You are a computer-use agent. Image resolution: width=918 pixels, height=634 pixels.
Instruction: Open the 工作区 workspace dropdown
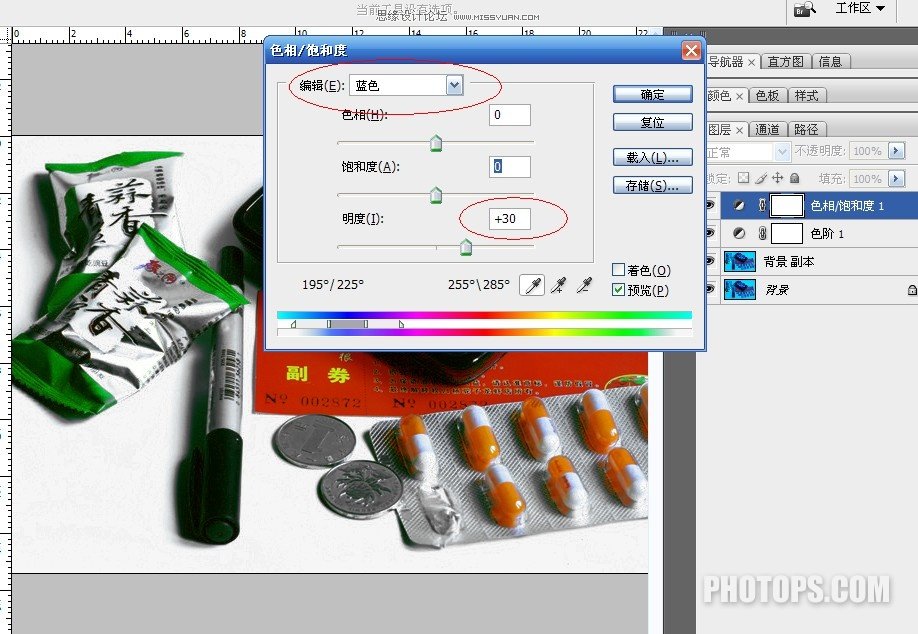click(x=859, y=8)
